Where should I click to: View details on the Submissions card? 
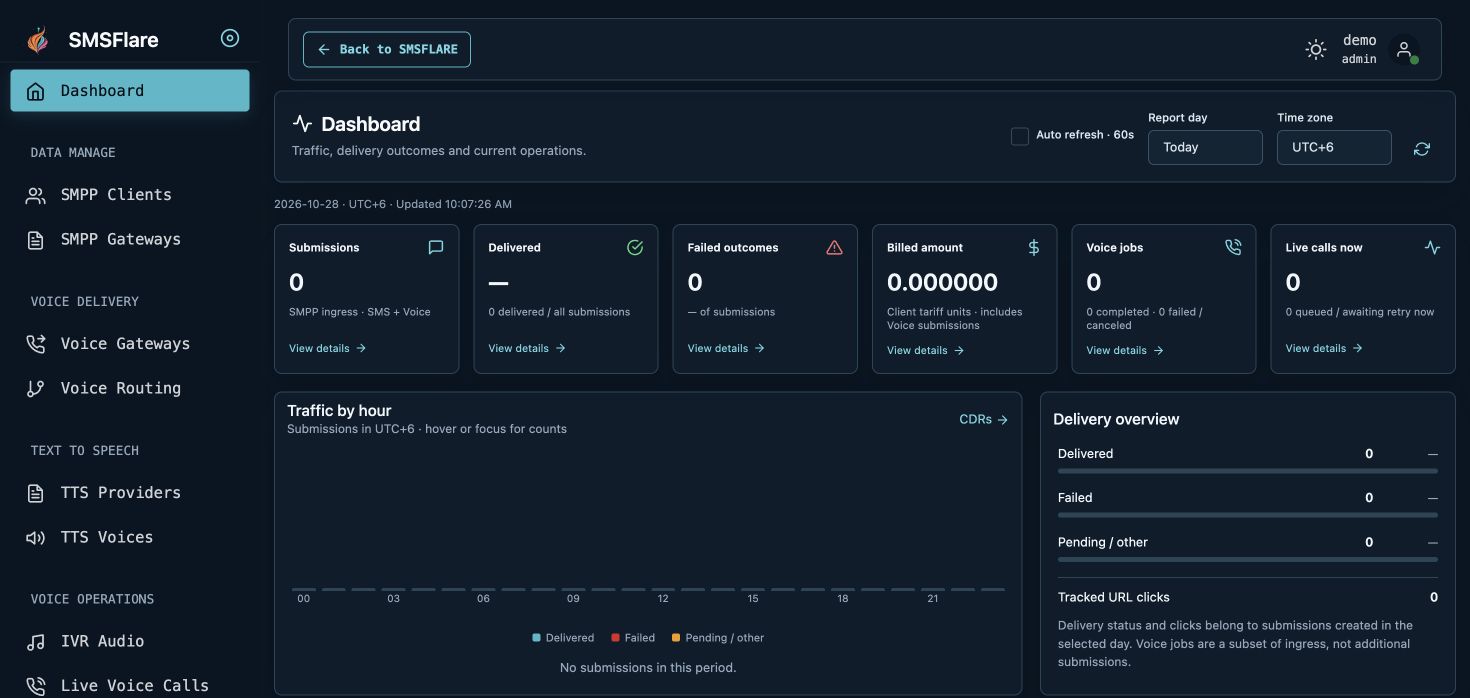(328, 348)
